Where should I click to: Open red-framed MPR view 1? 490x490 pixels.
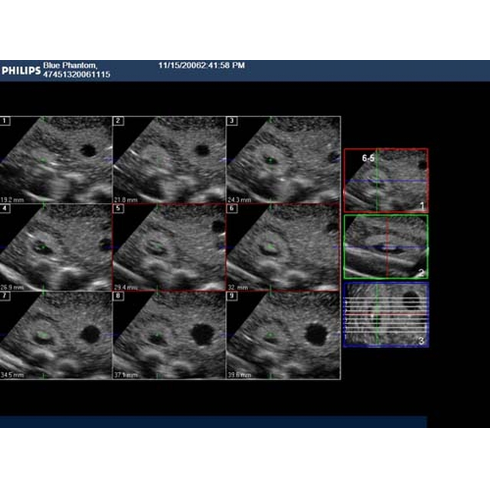coord(386,180)
